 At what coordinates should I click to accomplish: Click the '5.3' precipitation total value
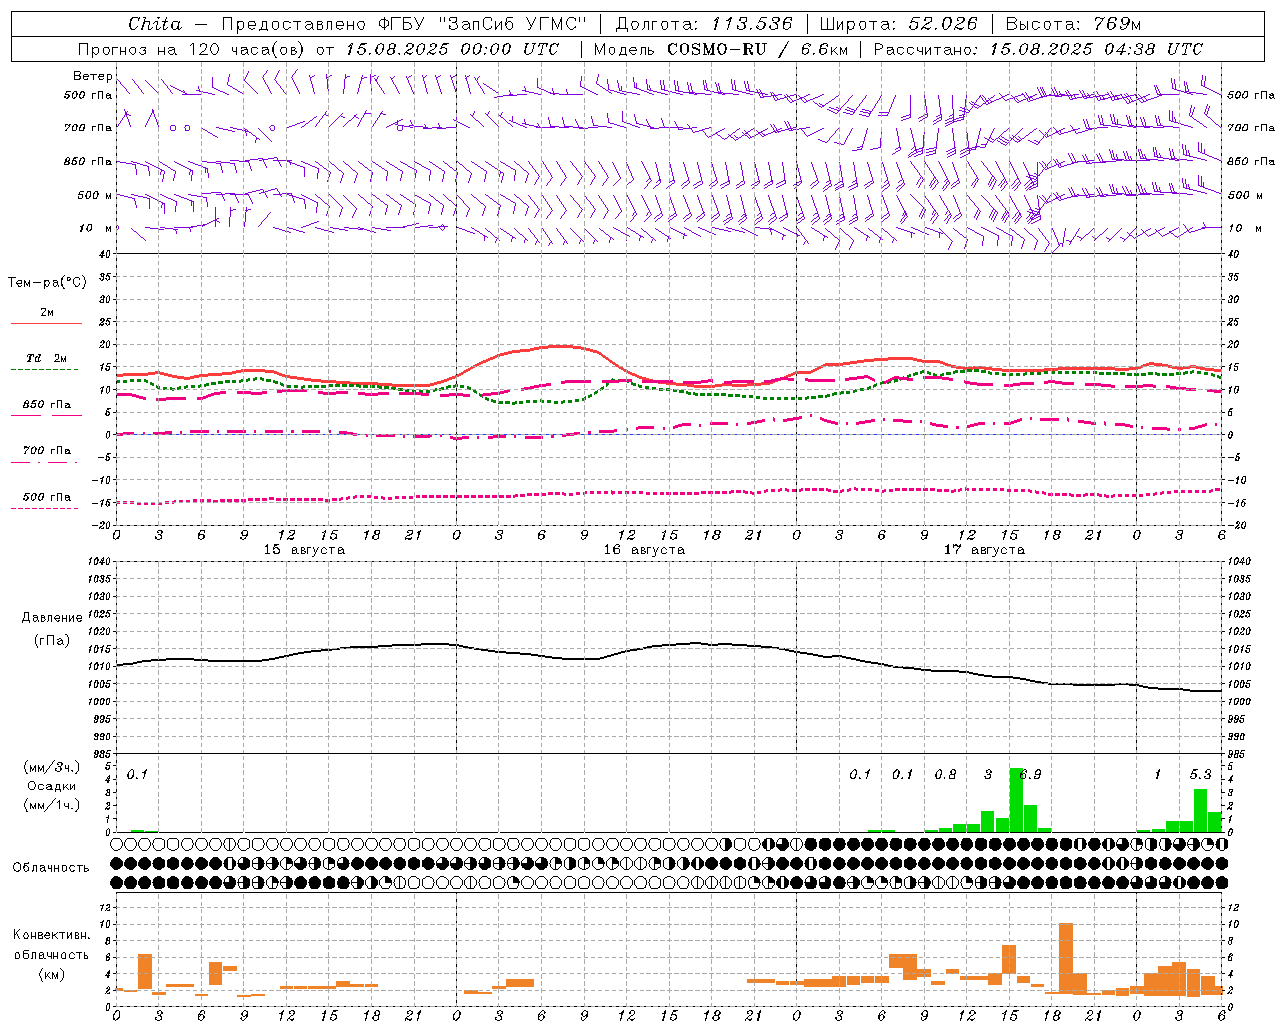[x=1200, y=775]
